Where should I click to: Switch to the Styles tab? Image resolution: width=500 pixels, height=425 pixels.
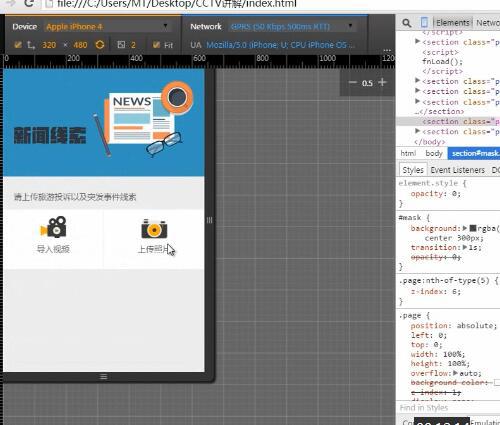413,170
